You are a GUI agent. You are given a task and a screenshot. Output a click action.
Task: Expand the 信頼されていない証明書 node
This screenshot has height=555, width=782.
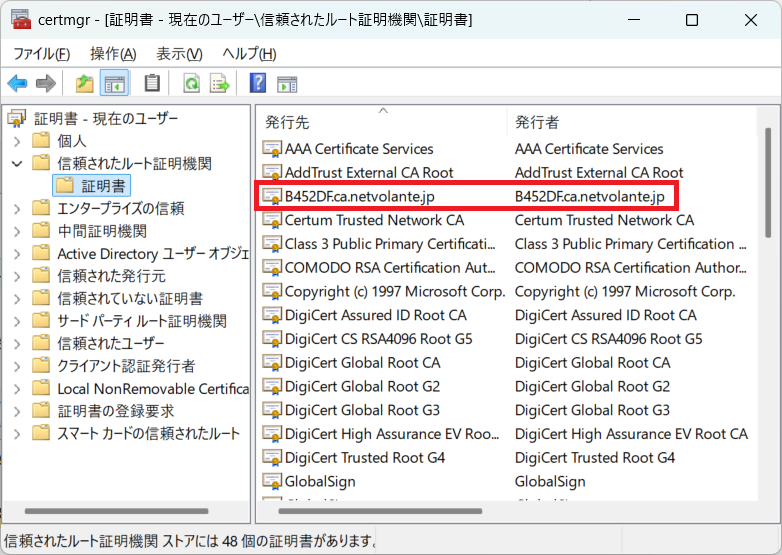(x=17, y=299)
